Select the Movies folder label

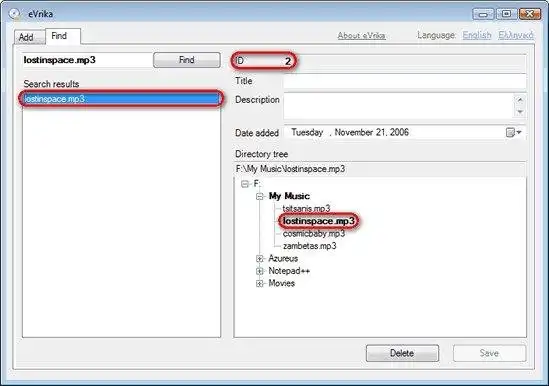click(x=282, y=283)
